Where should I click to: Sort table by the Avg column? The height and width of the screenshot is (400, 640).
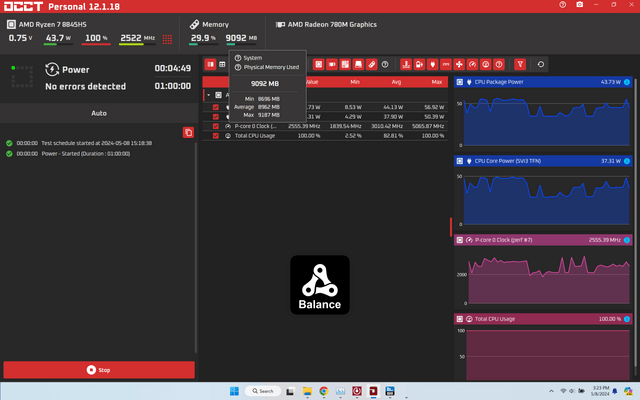396,82
